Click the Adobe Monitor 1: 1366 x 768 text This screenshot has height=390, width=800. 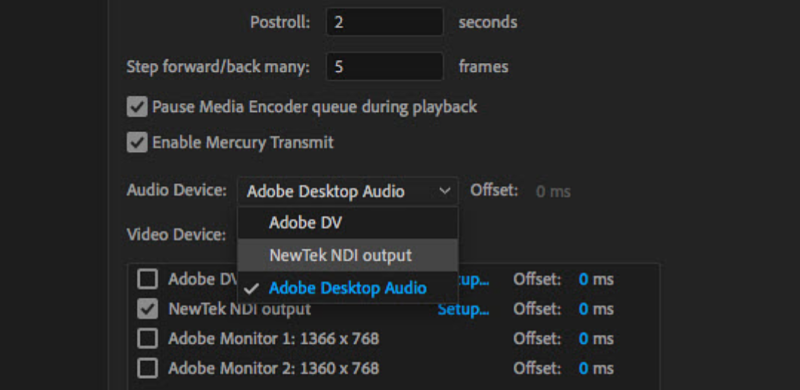coord(273,338)
